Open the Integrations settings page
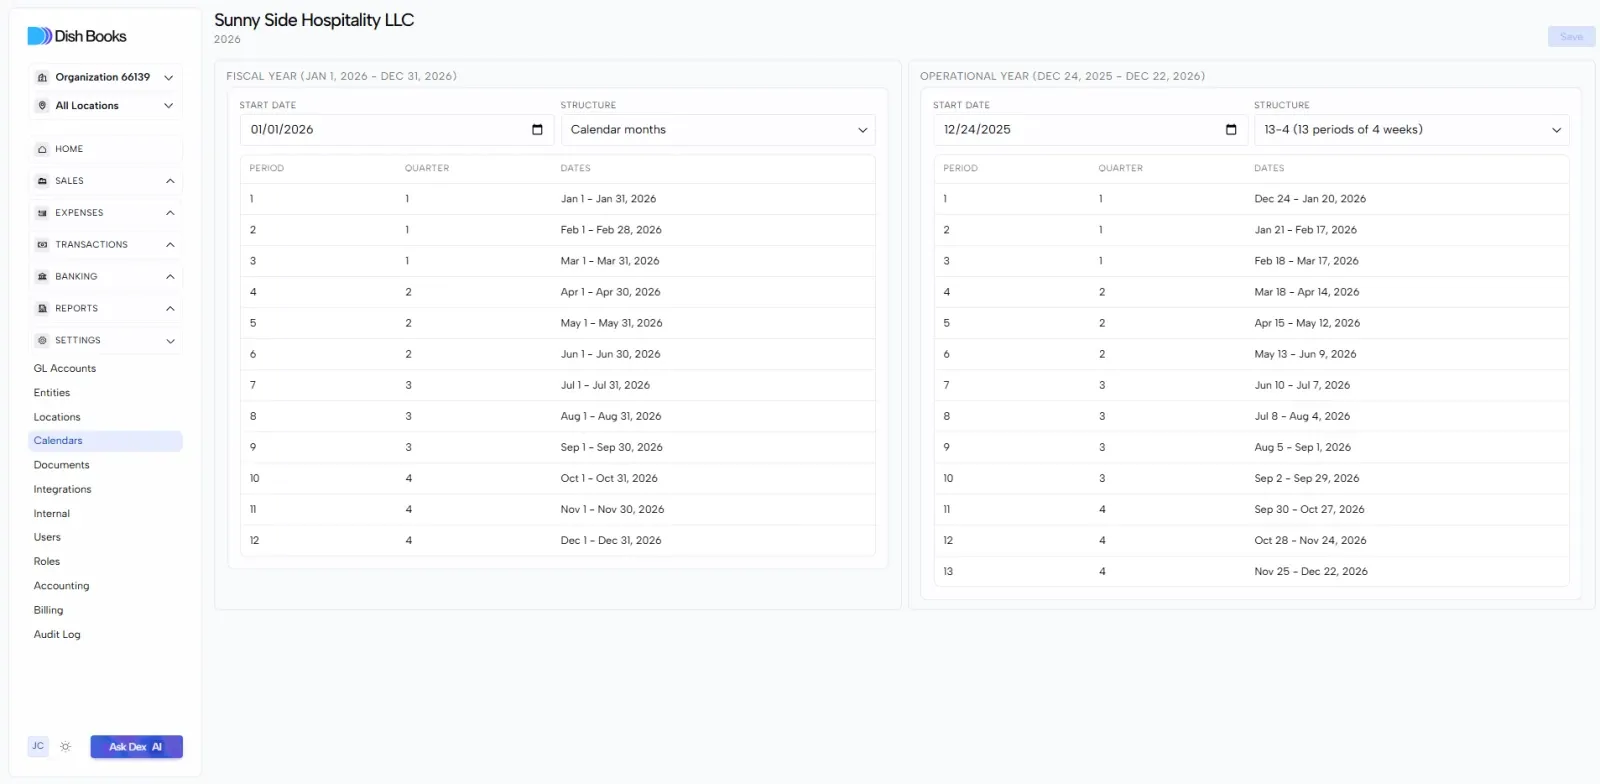 (62, 490)
